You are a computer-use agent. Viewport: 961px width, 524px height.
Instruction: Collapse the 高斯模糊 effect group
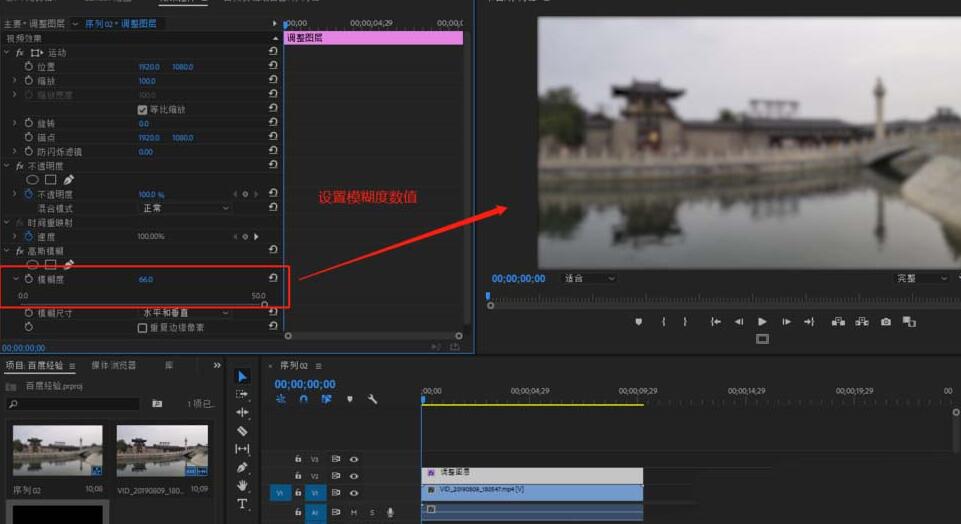(7, 251)
